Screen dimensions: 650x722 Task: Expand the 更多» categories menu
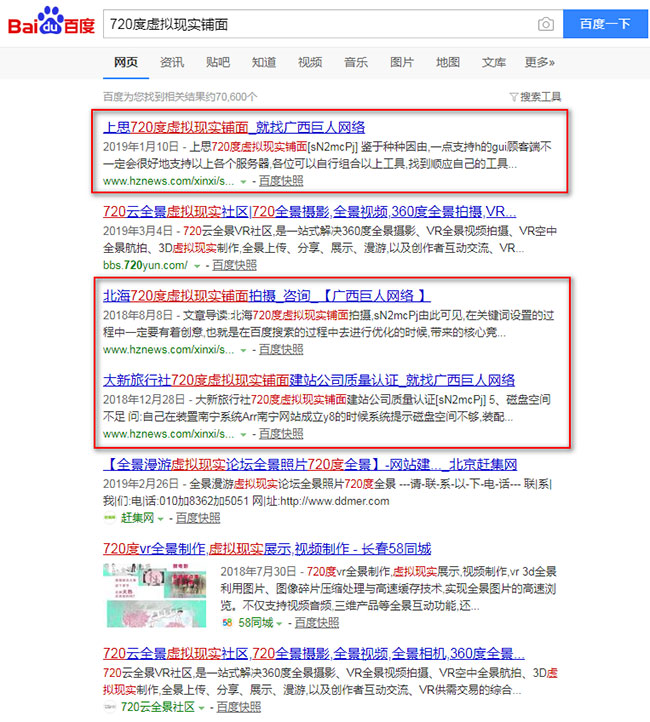pyautogui.click(x=540, y=62)
